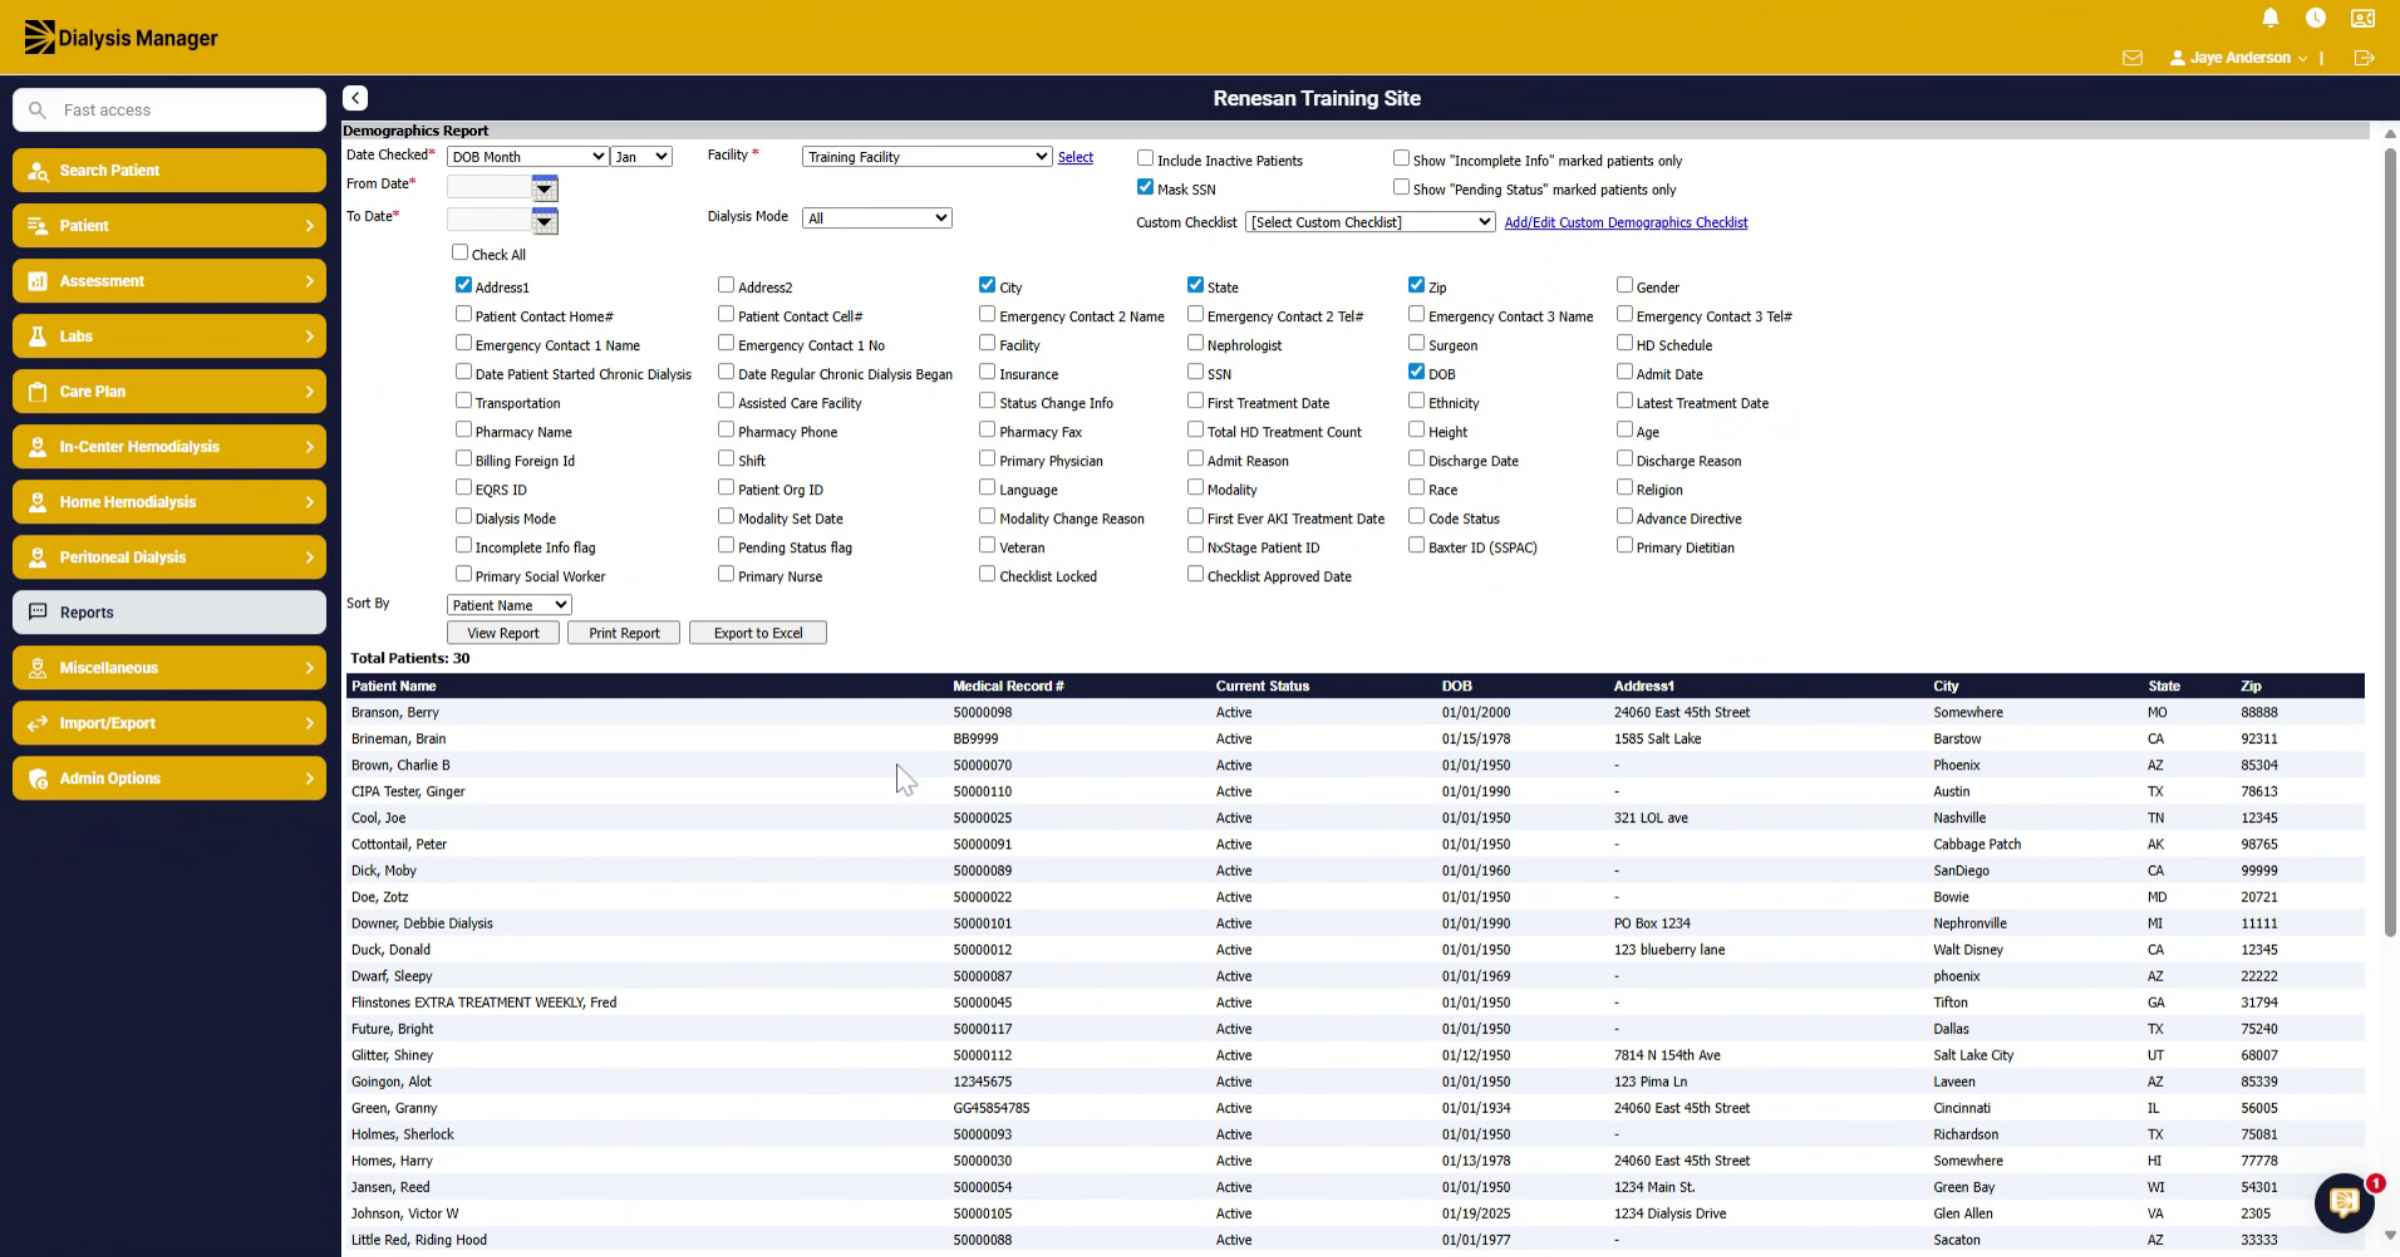Screen dimensions: 2400x1257
Task: Open the Dialysis Mode All dropdown
Action: pos(877,218)
